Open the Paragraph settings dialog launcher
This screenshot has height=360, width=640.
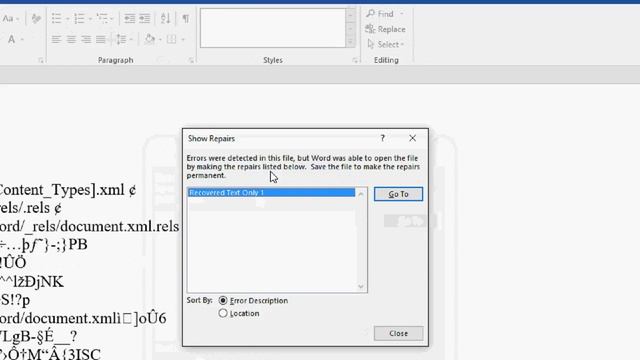coord(191,60)
